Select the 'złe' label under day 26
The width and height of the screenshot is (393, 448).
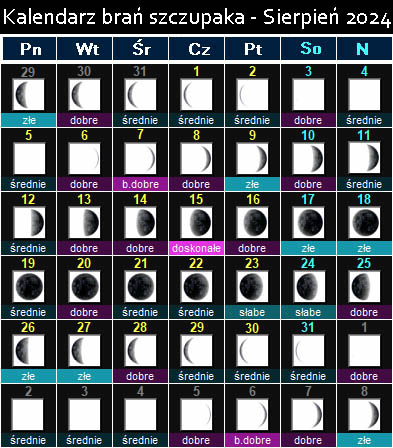pos(28,376)
